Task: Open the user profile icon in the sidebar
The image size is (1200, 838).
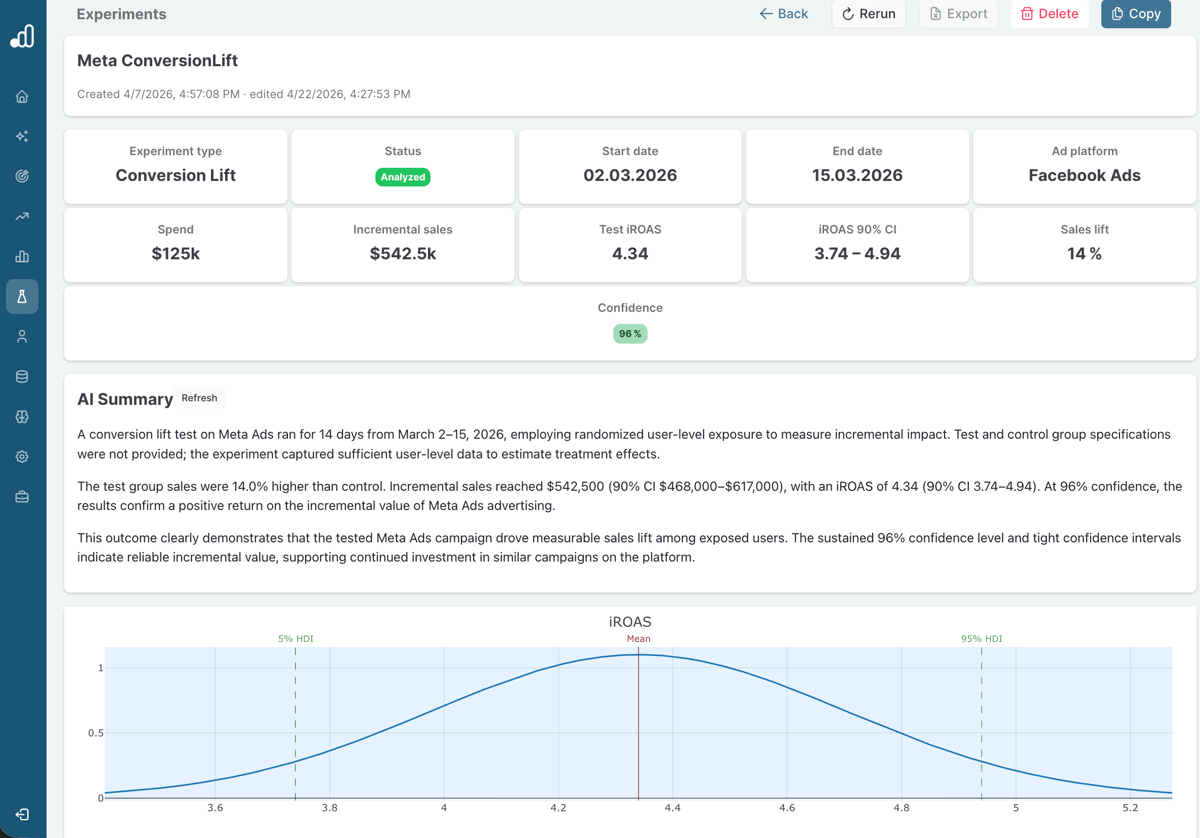Action: [22, 337]
